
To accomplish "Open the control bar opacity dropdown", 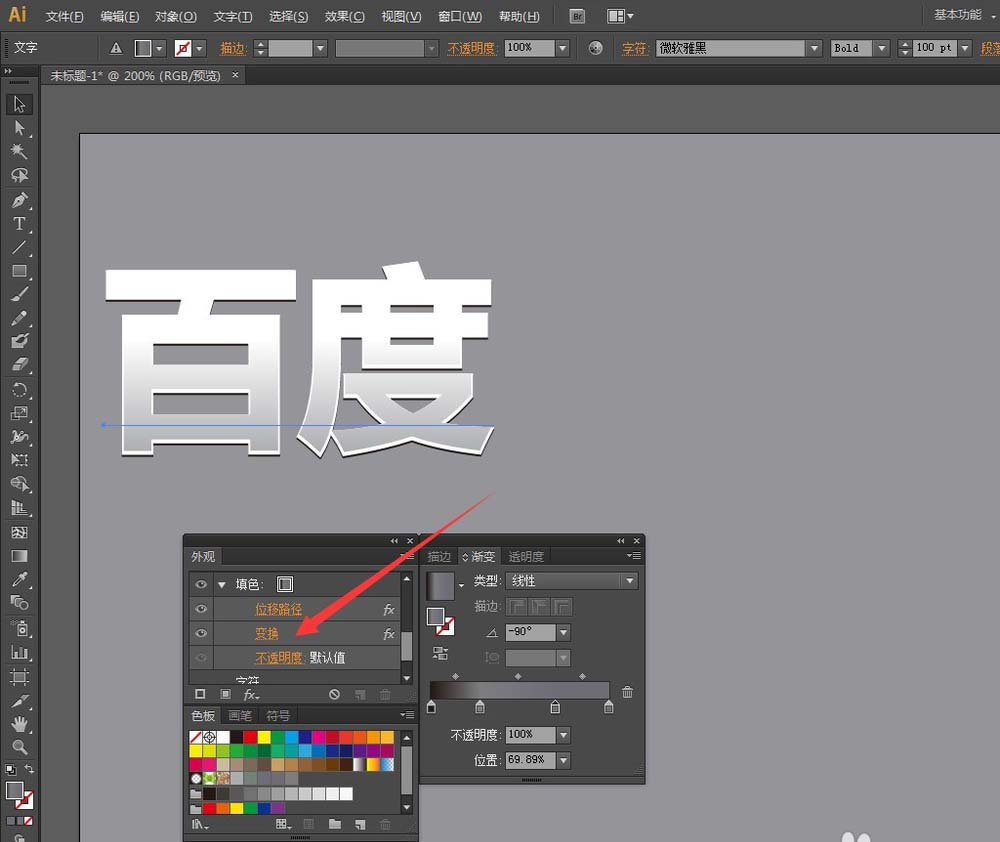I will 562,48.
